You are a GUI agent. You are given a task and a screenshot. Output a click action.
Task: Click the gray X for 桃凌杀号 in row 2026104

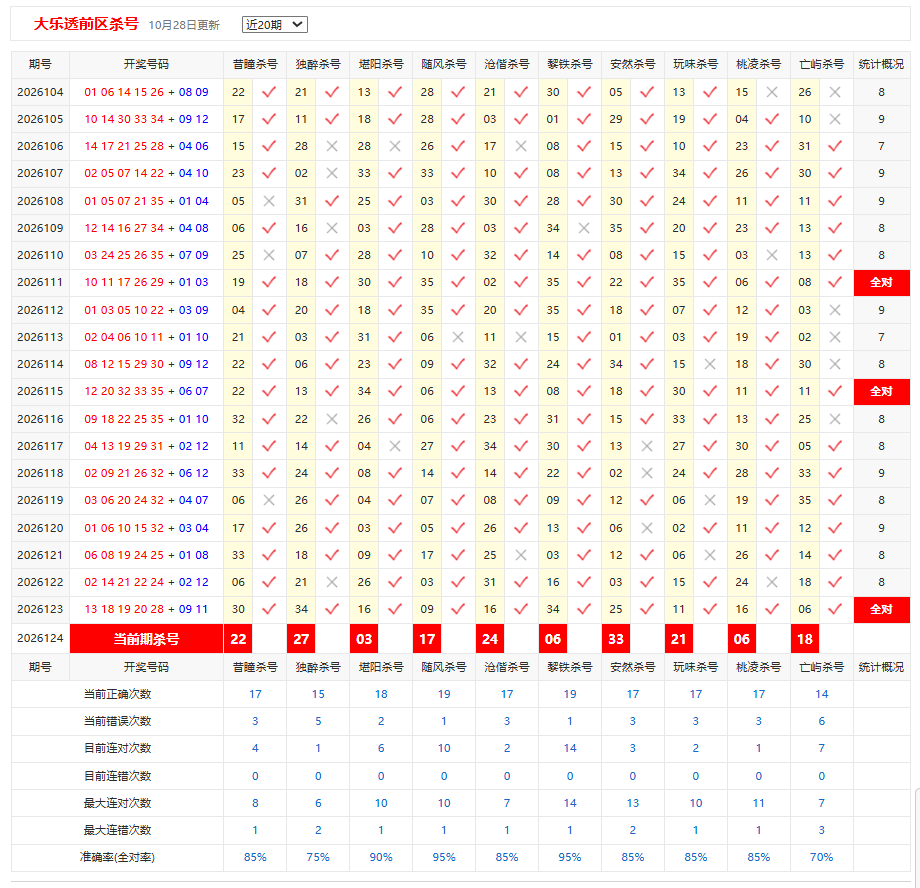pos(772,92)
